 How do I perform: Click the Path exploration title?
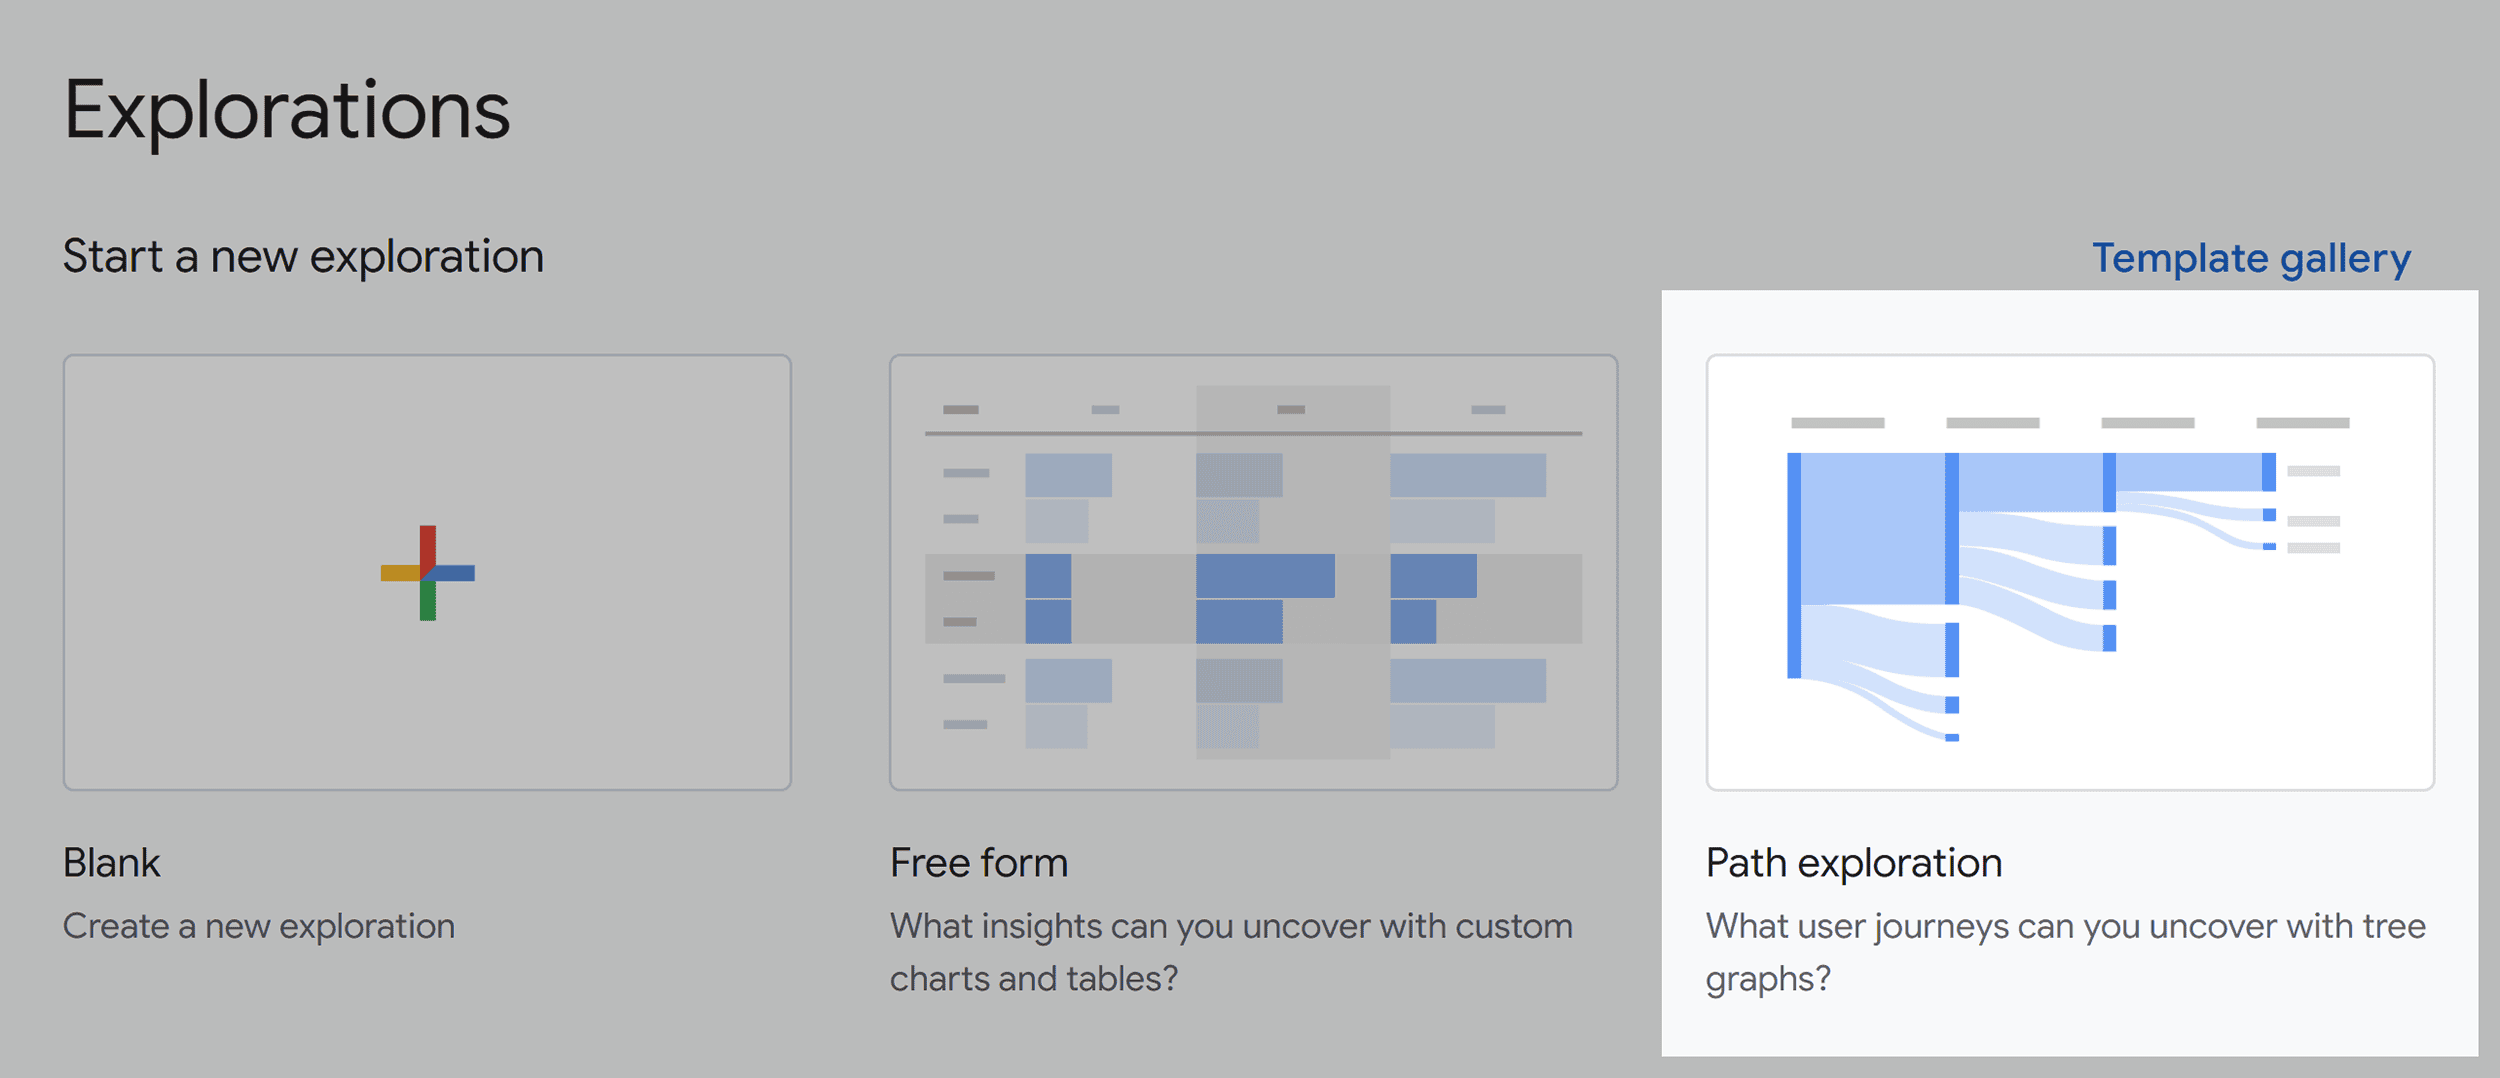[x=1854, y=863]
